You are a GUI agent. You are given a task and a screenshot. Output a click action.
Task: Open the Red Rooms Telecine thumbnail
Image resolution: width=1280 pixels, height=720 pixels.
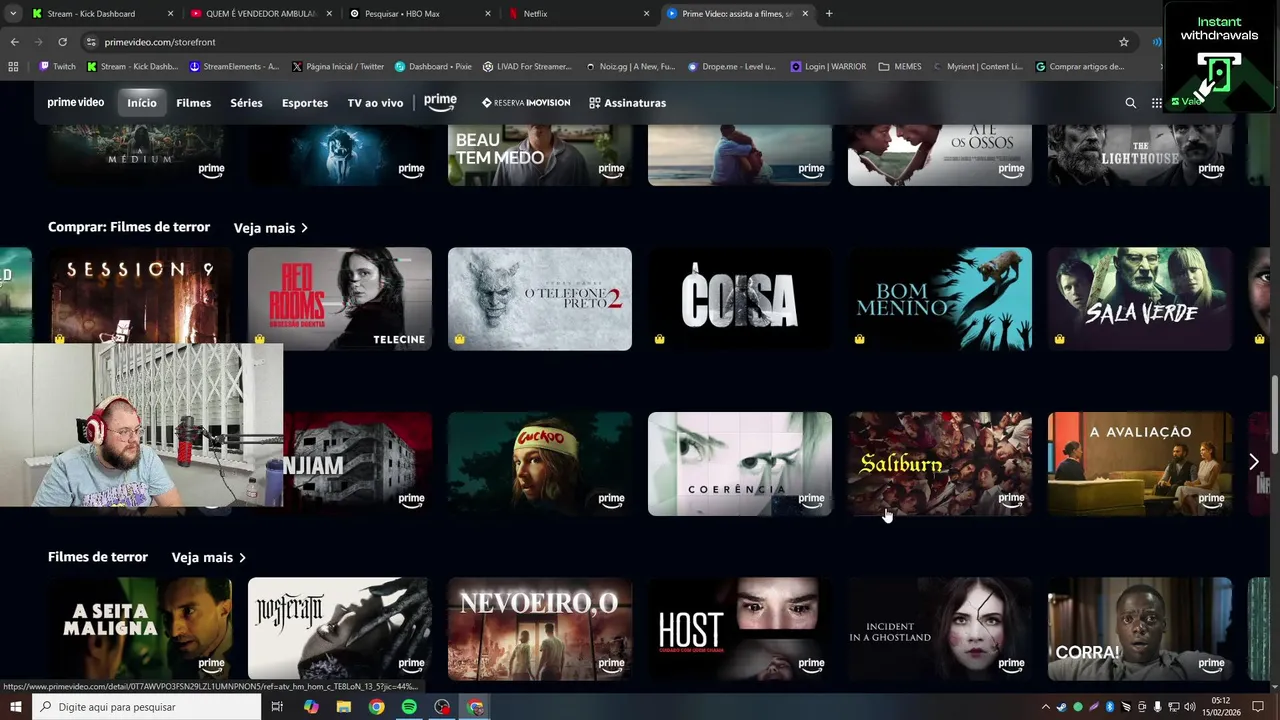[x=340, y=298]
